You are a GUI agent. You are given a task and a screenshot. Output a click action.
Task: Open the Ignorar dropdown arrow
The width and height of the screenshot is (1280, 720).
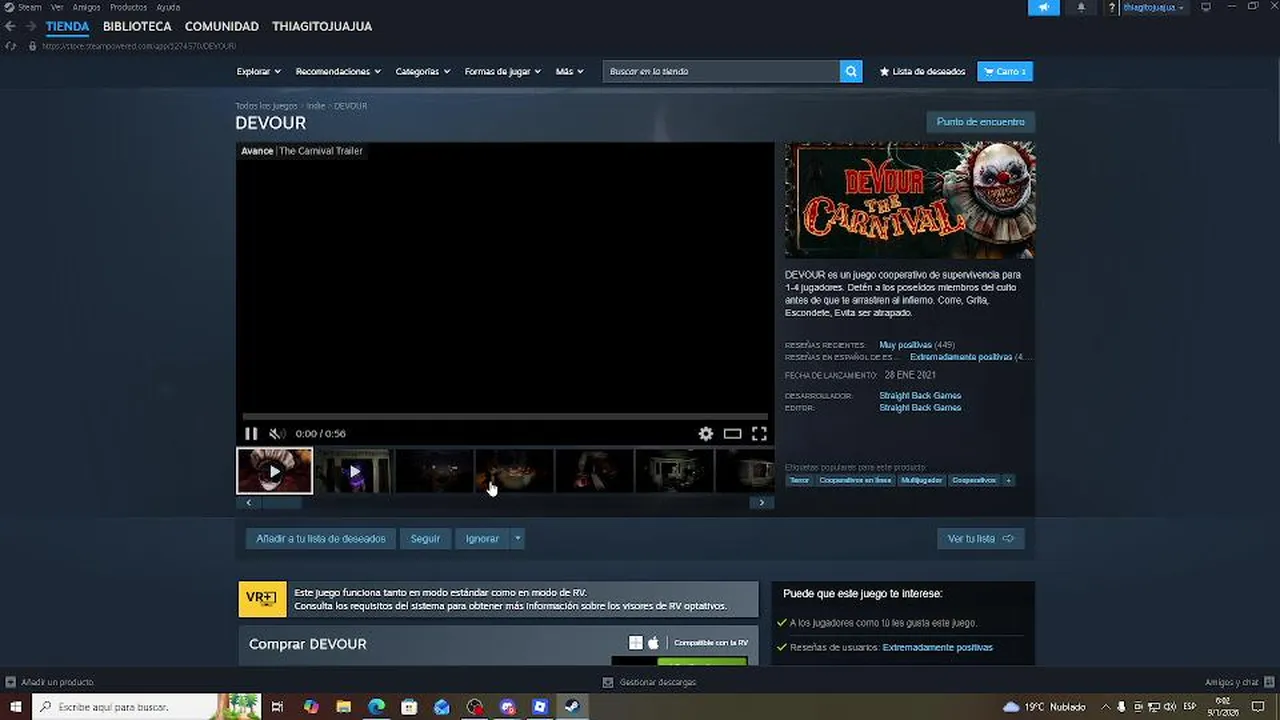517,539
